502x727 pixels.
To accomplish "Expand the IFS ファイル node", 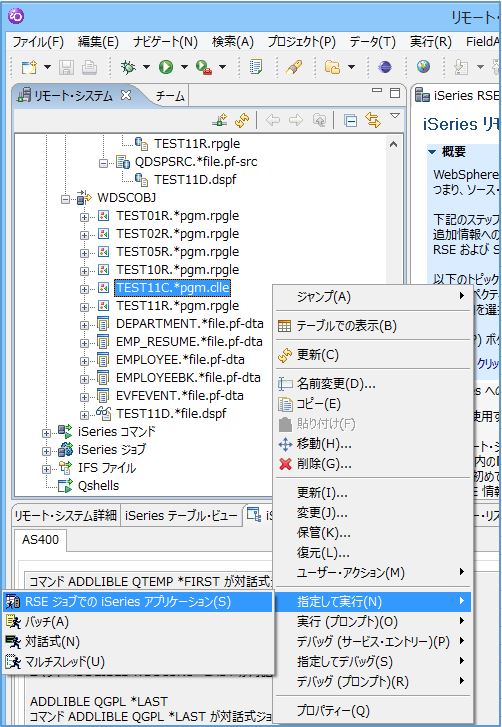I will point(46,469).
